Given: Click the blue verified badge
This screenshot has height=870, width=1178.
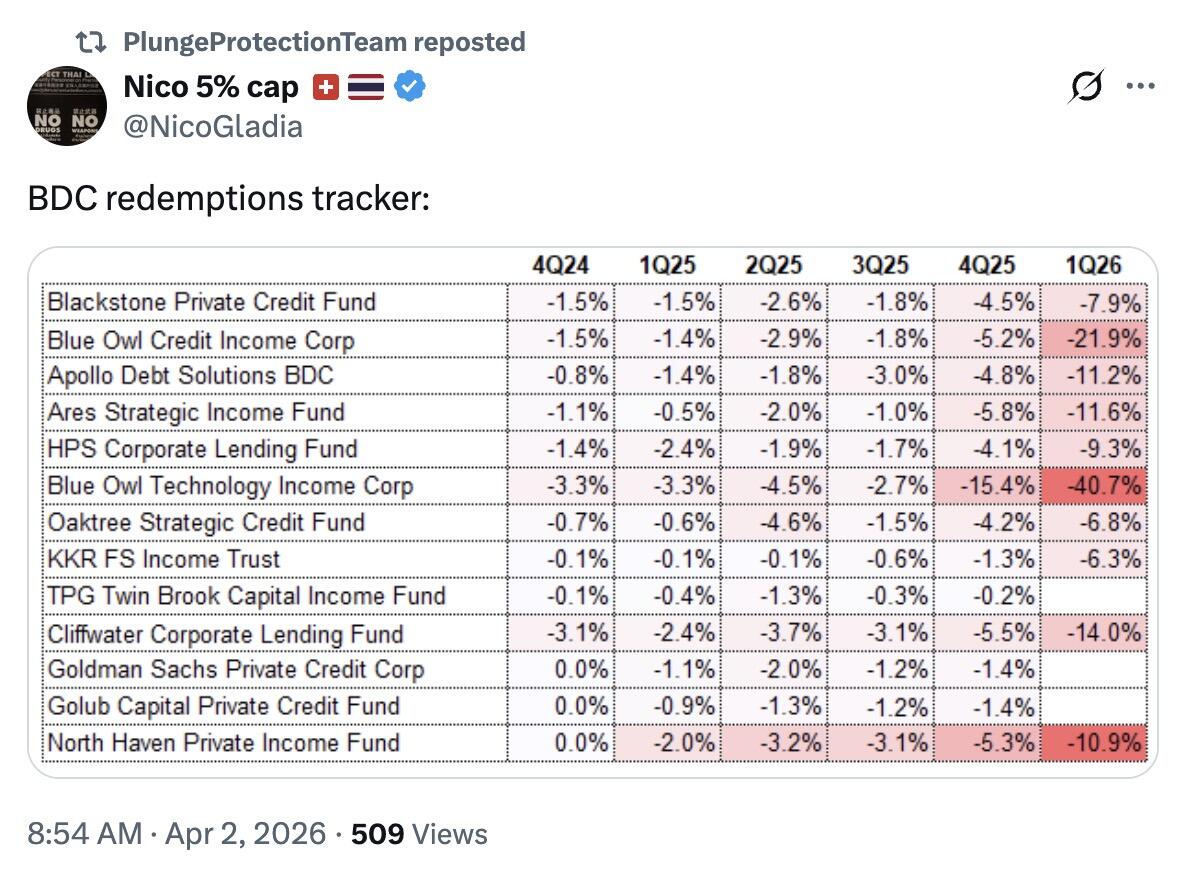Looking at the screenshot, I should pyautogui.click(x=409, y=88).
